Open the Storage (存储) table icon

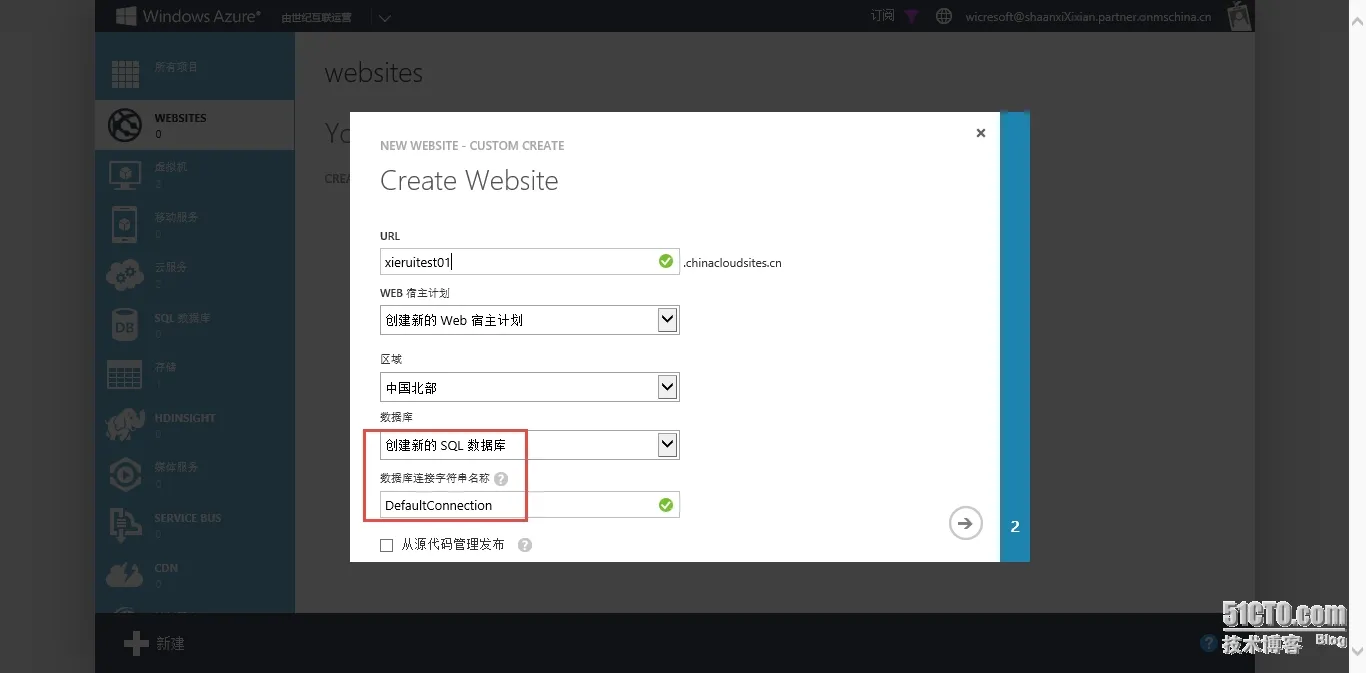pos(125,375)
